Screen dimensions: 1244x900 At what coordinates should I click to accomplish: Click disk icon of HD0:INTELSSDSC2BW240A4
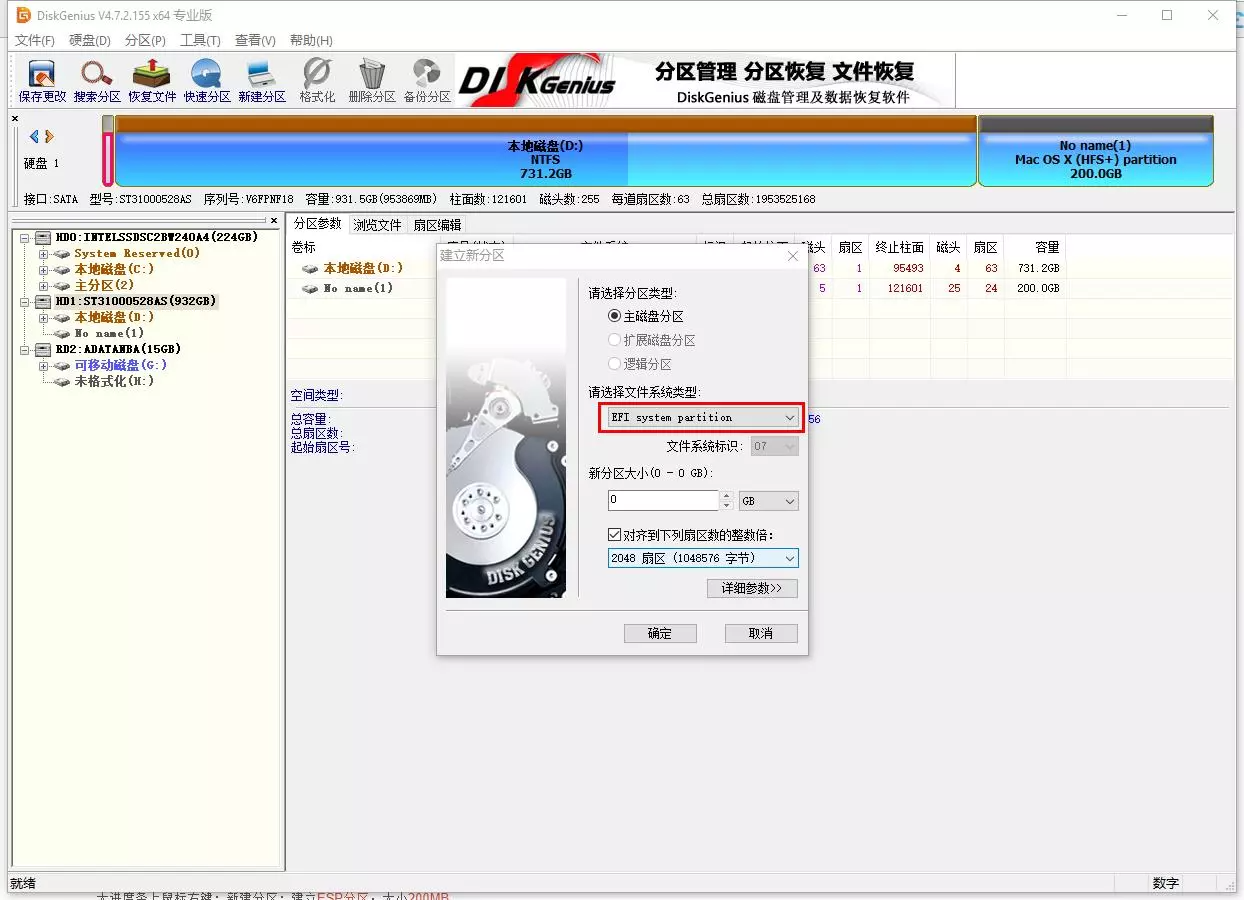click(42, 237)
